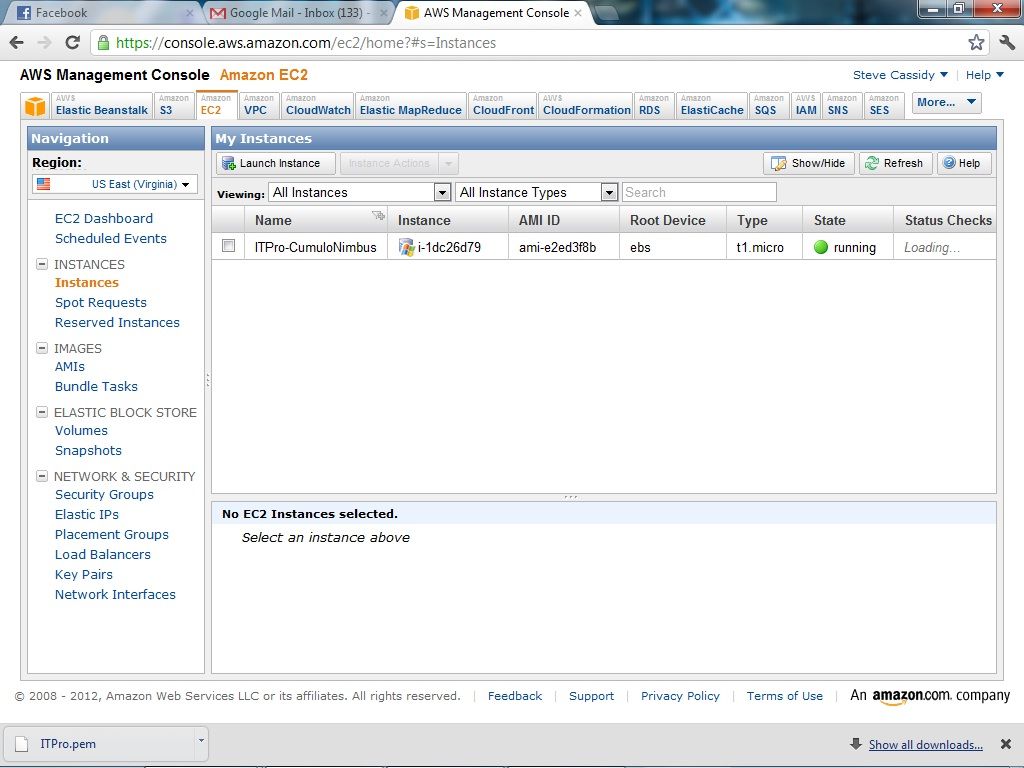Open the Key Pairs navigation link

coord(84,575)
